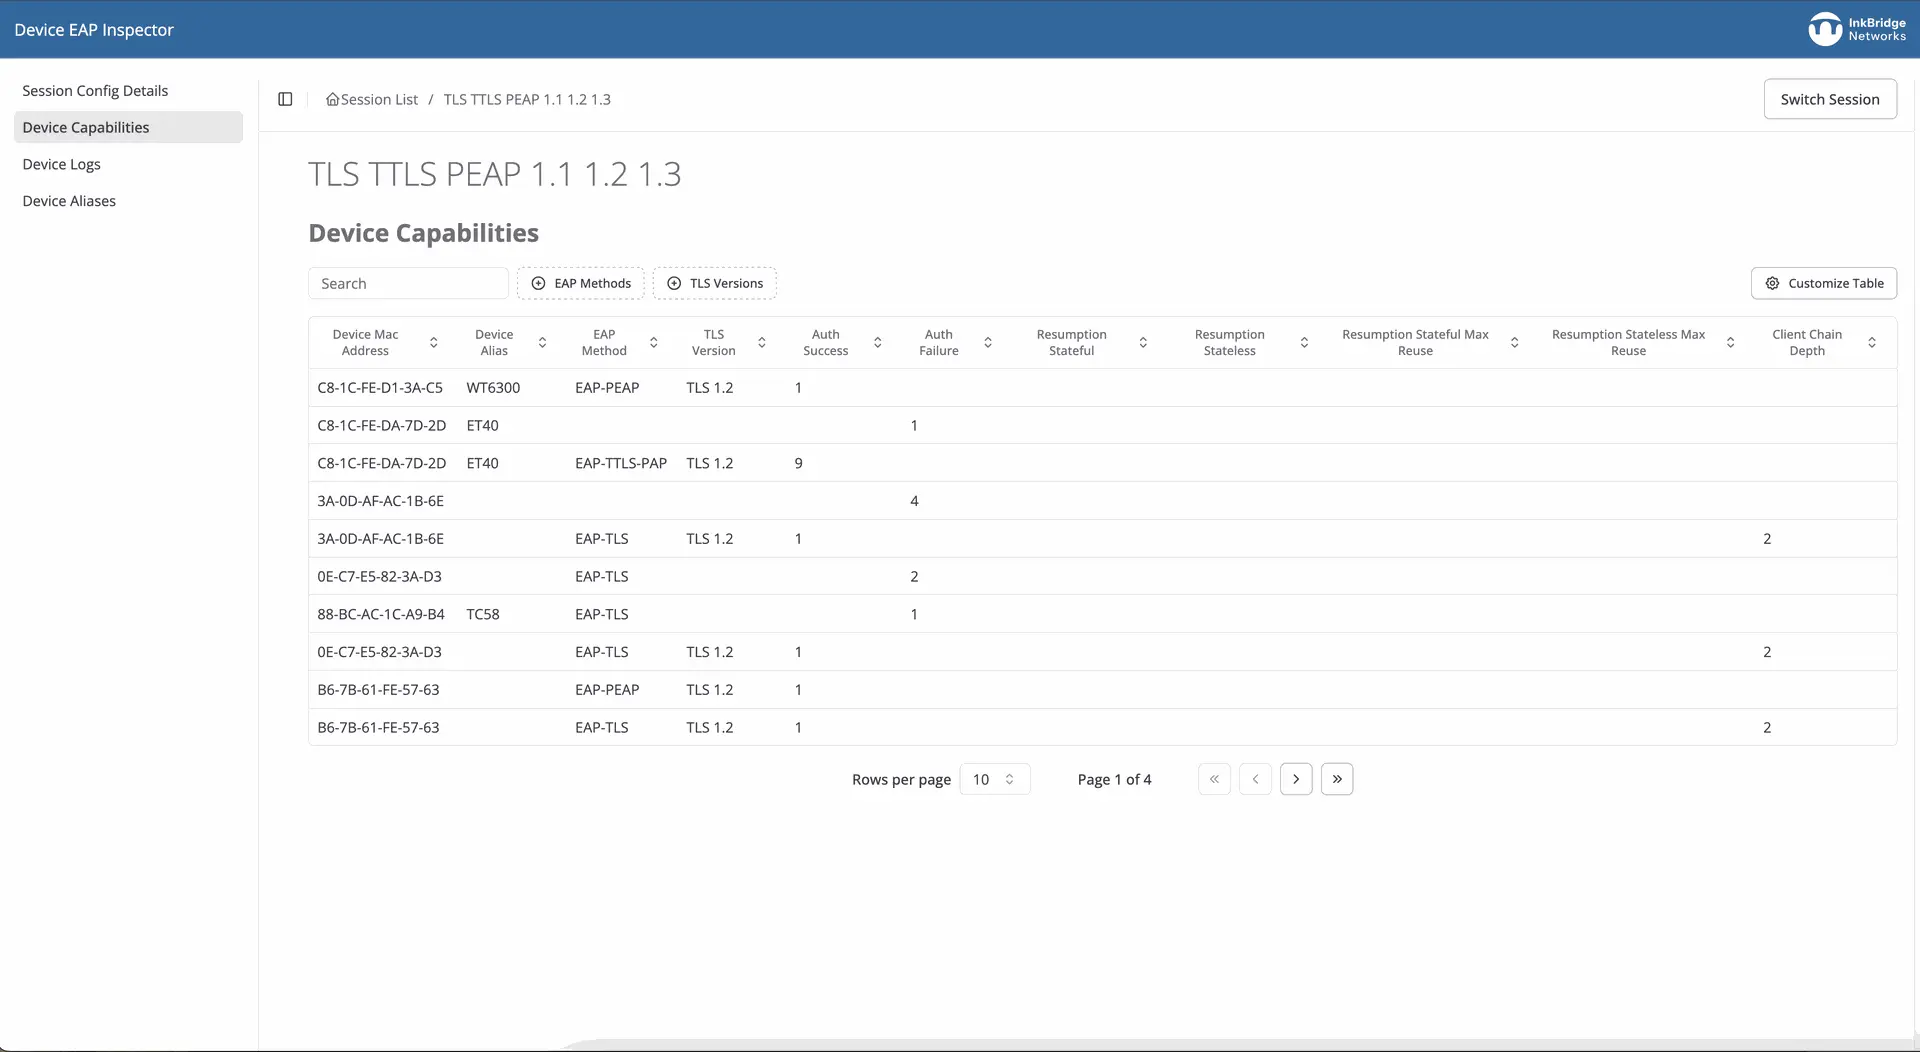1920x1052 pixels.
Task: Collapse the left sidebar panel
Action: tap(285, 99)
